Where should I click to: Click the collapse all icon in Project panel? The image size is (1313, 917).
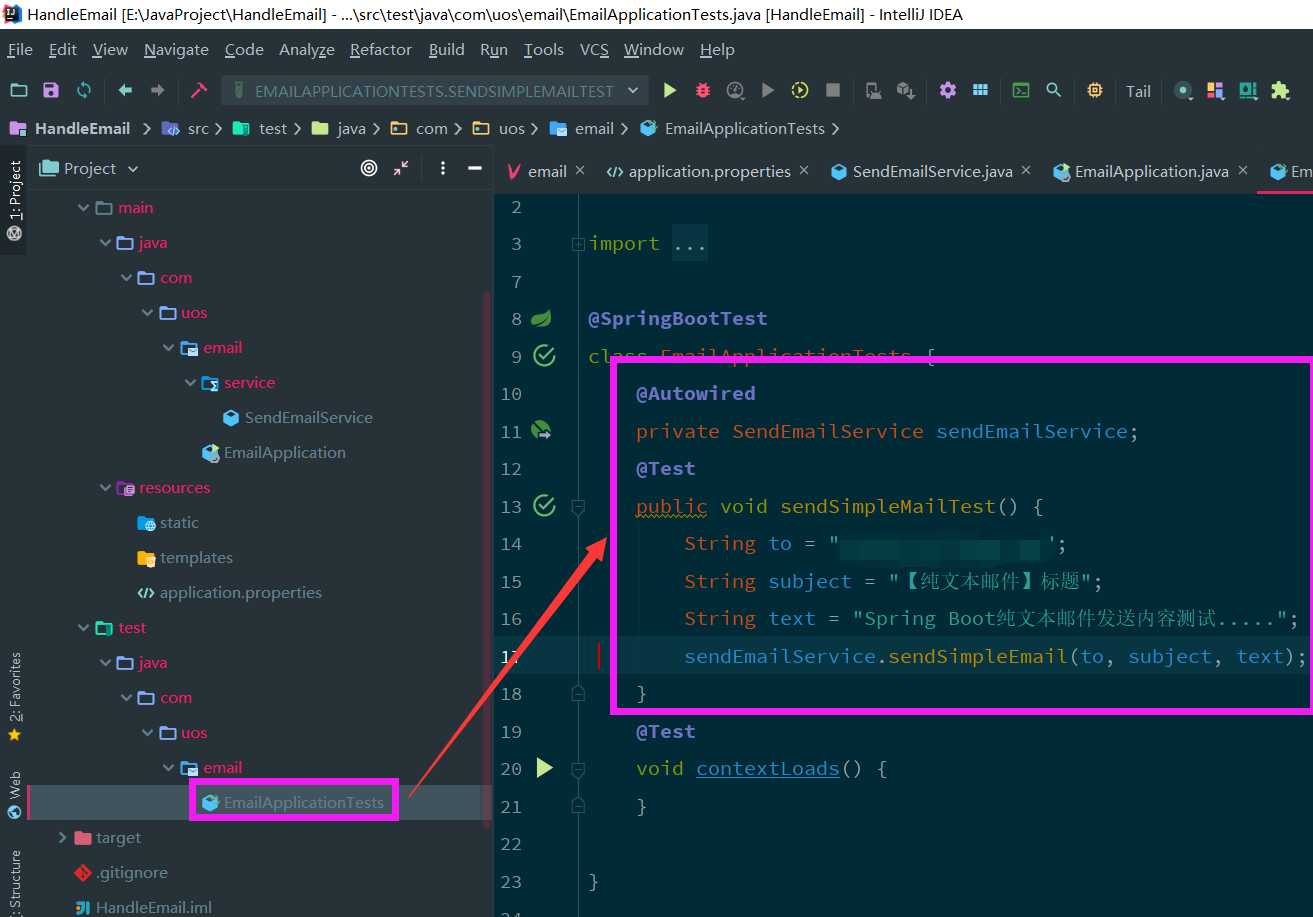[401, 168]
